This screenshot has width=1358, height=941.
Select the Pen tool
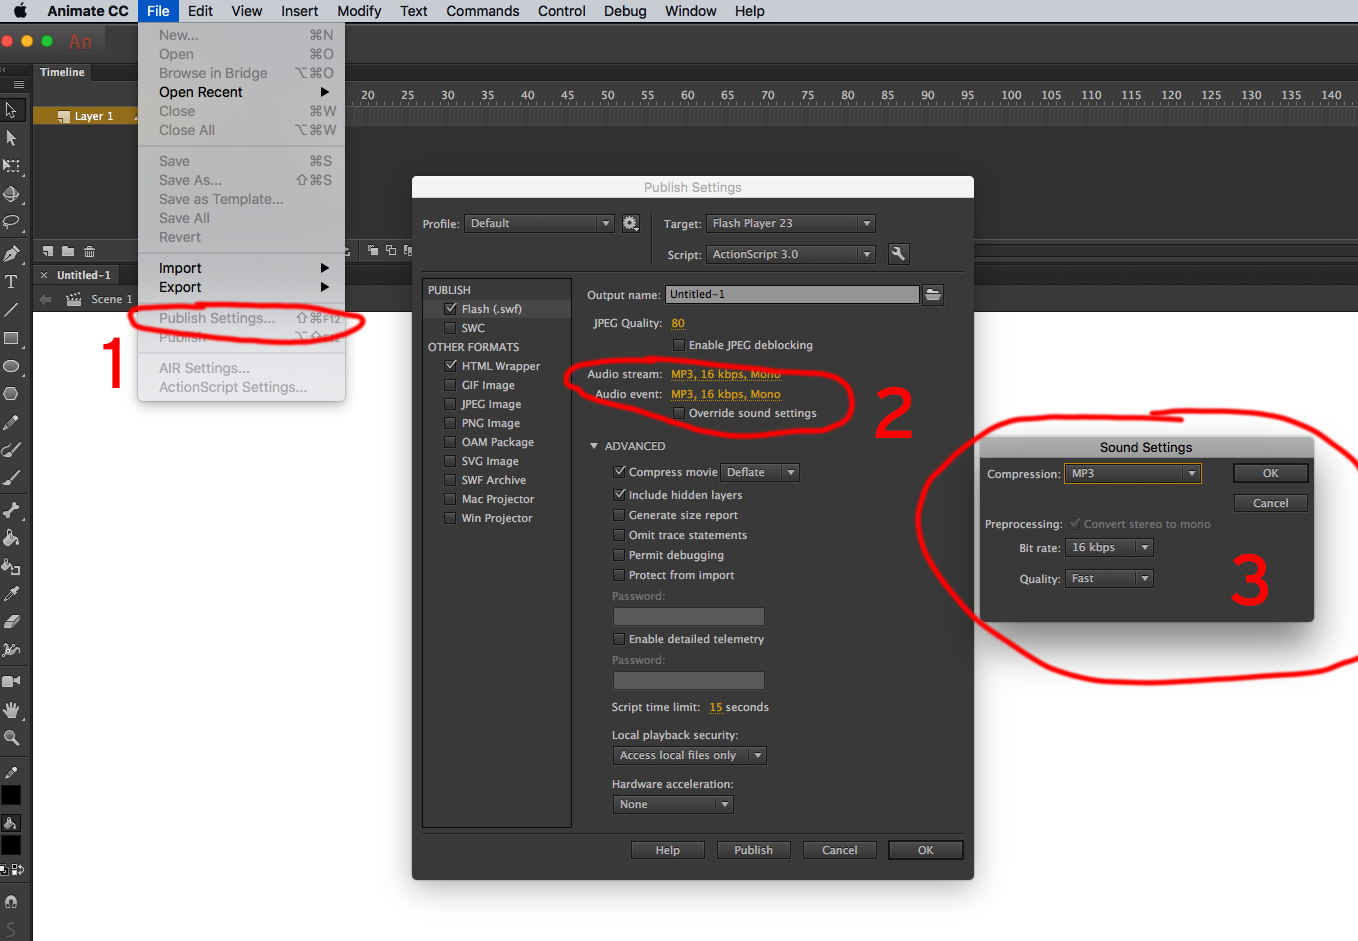[x=11, y=254]
